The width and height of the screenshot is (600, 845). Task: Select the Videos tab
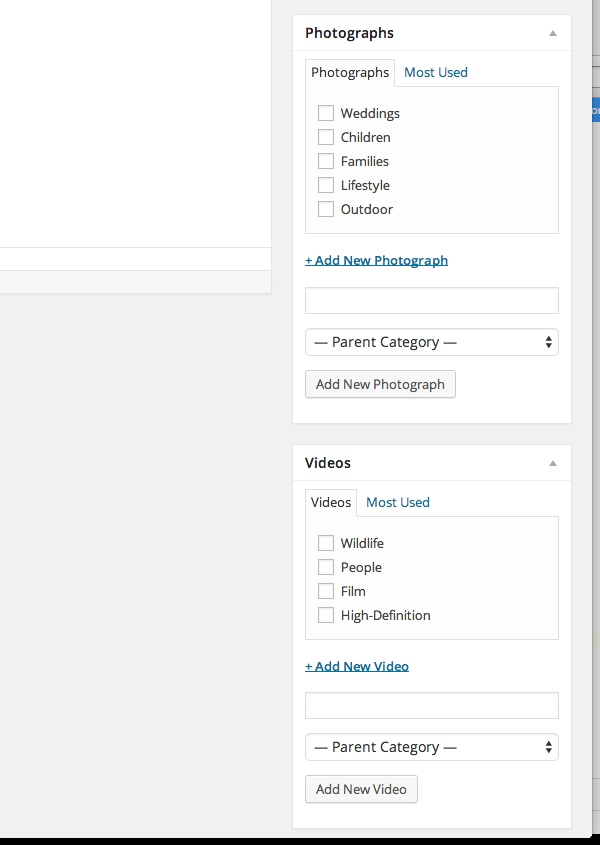click(331, 503)
